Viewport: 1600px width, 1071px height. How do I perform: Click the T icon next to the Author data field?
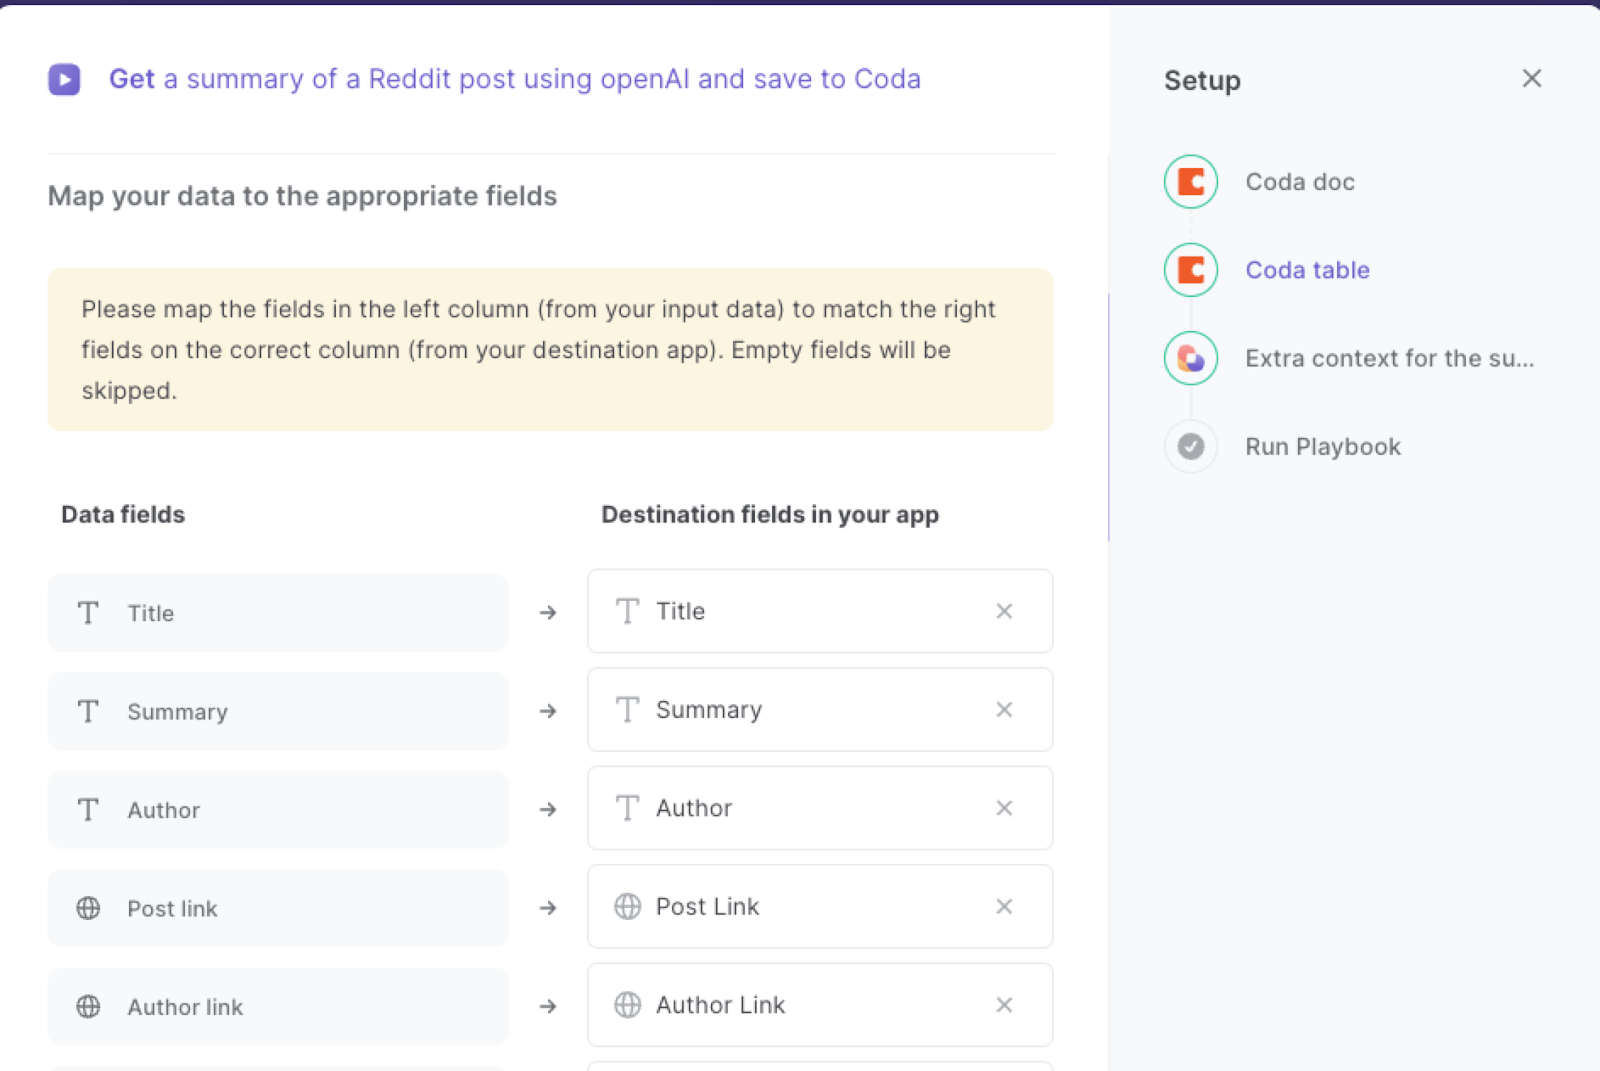point(88,810)
